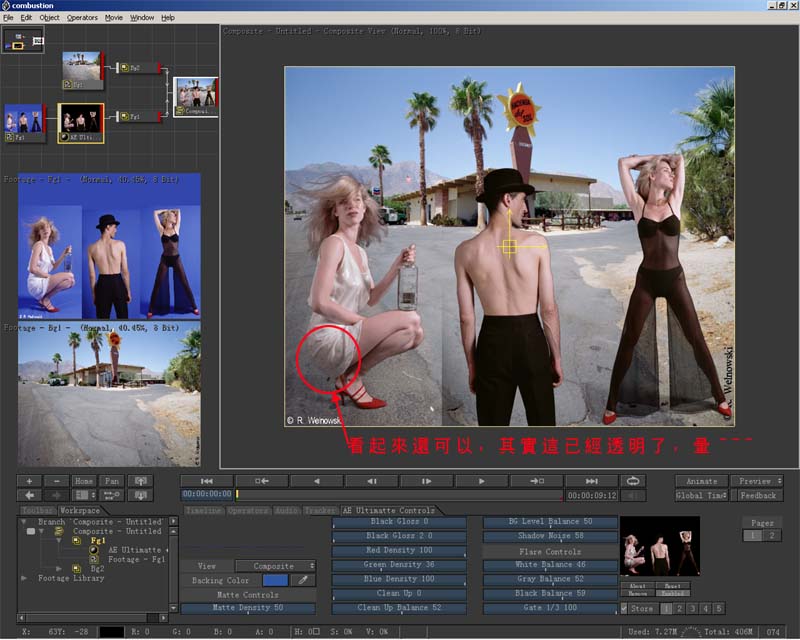The image size is (800, 640).
Task: Expand the Footage Library tree node
Action: 23,578
